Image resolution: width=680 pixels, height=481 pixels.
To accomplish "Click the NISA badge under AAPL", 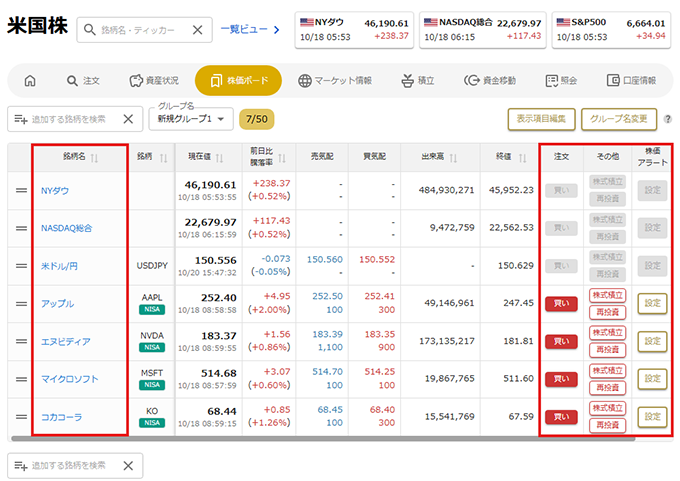I will tap(152, 309).
